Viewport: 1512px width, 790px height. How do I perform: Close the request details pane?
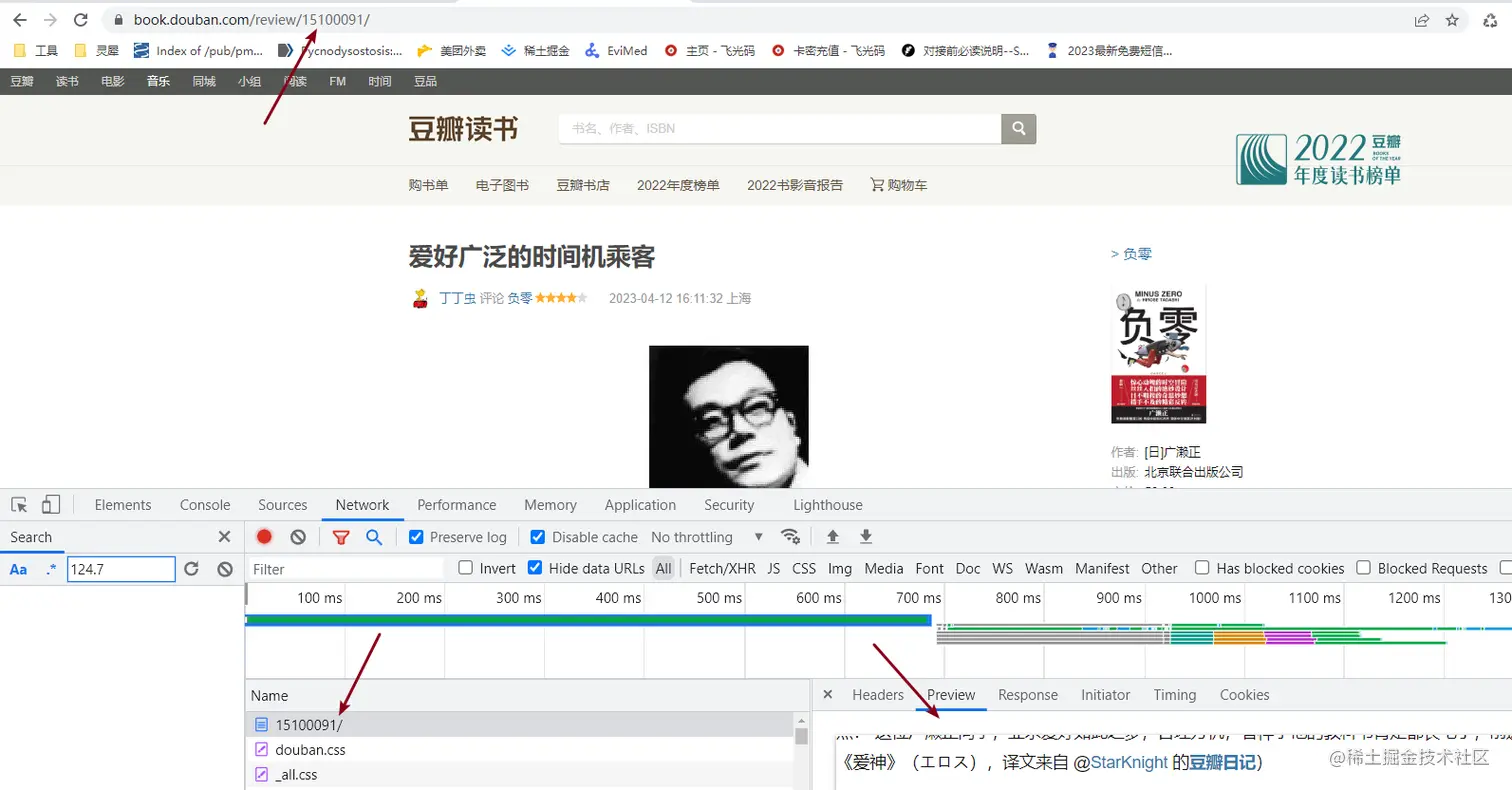click(827, 695)
